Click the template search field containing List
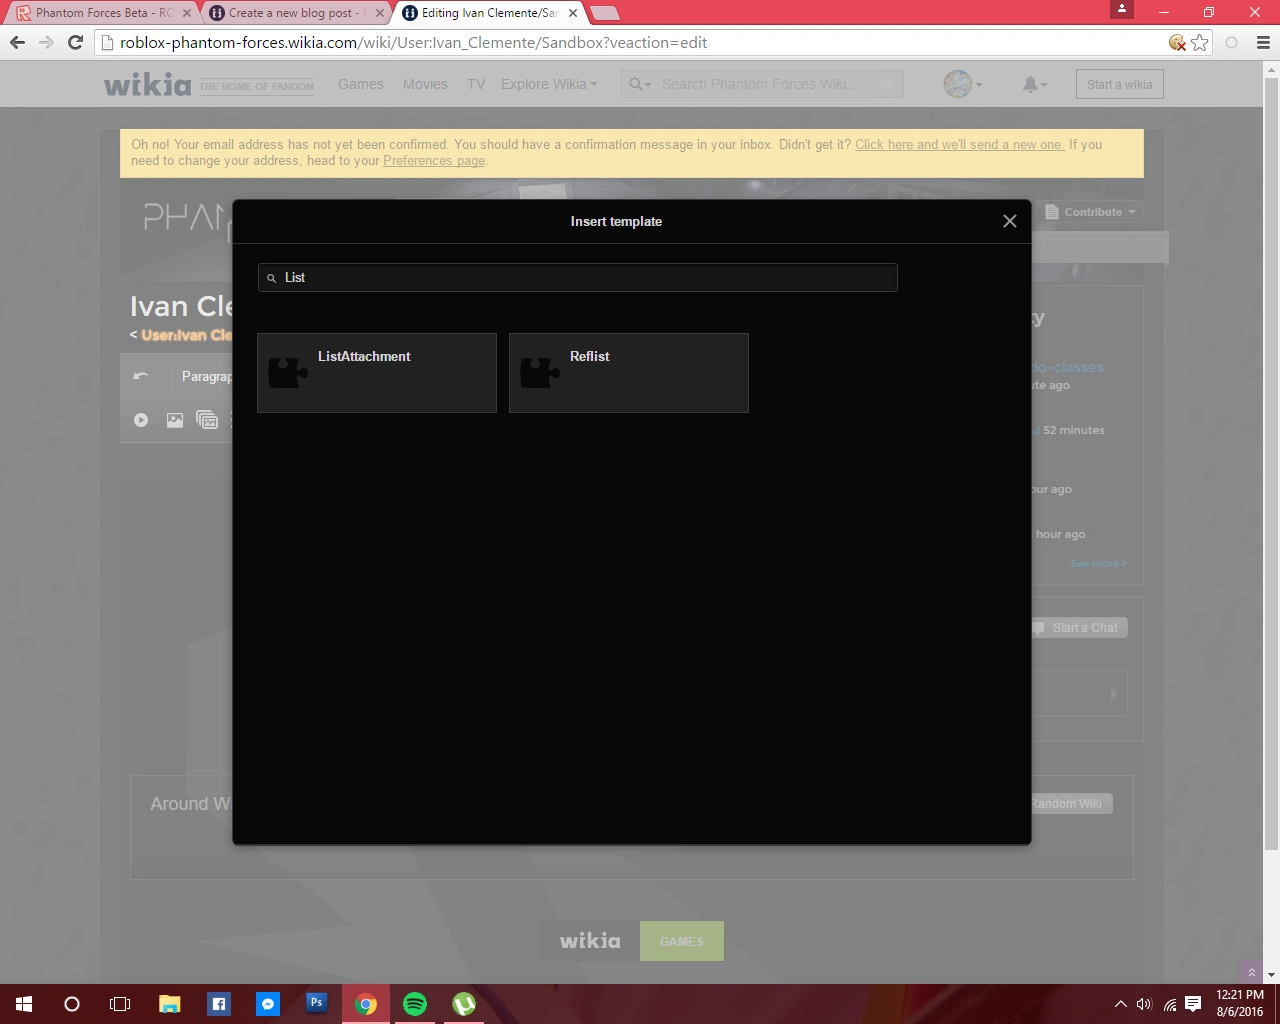This screenshot has width=1280, height=1024. 578,278
